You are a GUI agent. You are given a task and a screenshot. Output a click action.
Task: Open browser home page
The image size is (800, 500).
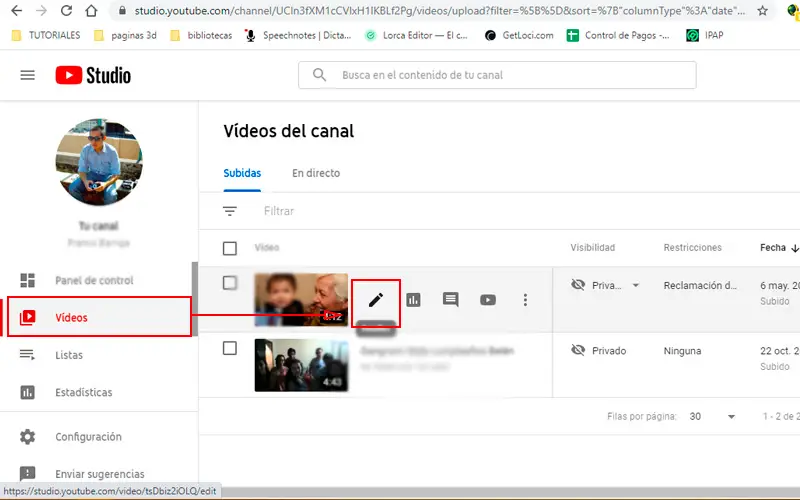tap(91, 11)
